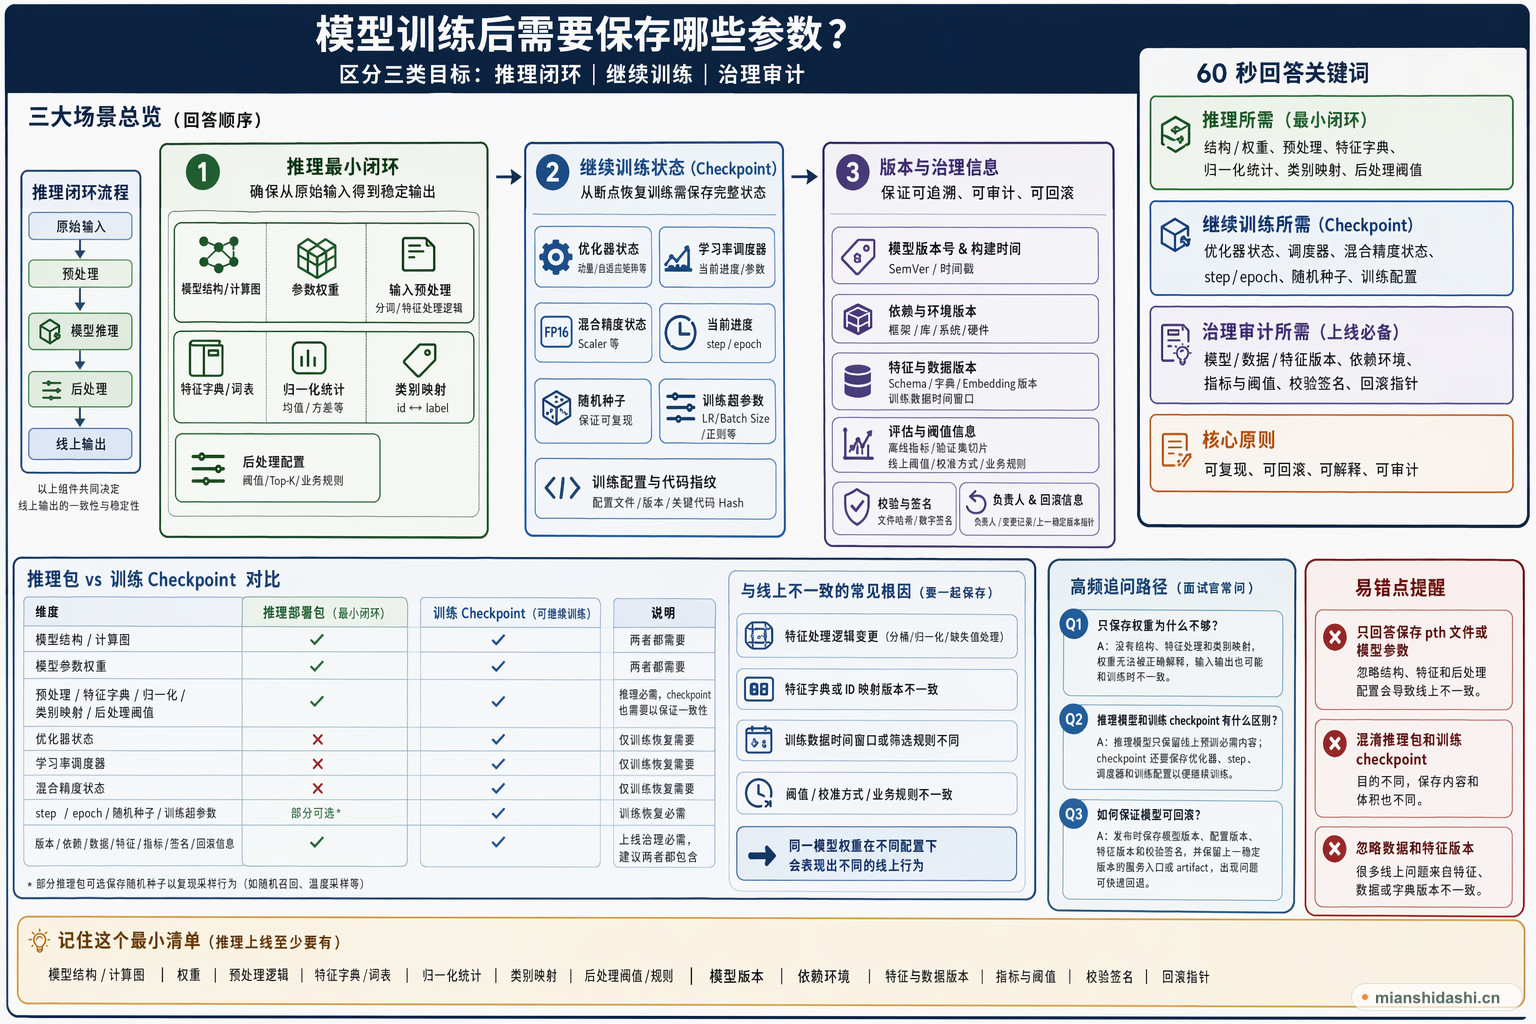Click the 模型版本号 & 构建时间 tag icon
The image size is (1536, 1024).
(x=858, y=257)
